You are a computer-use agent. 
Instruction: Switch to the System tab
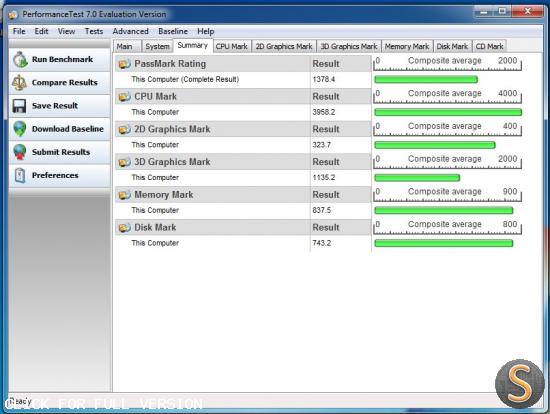pos(157,46)
